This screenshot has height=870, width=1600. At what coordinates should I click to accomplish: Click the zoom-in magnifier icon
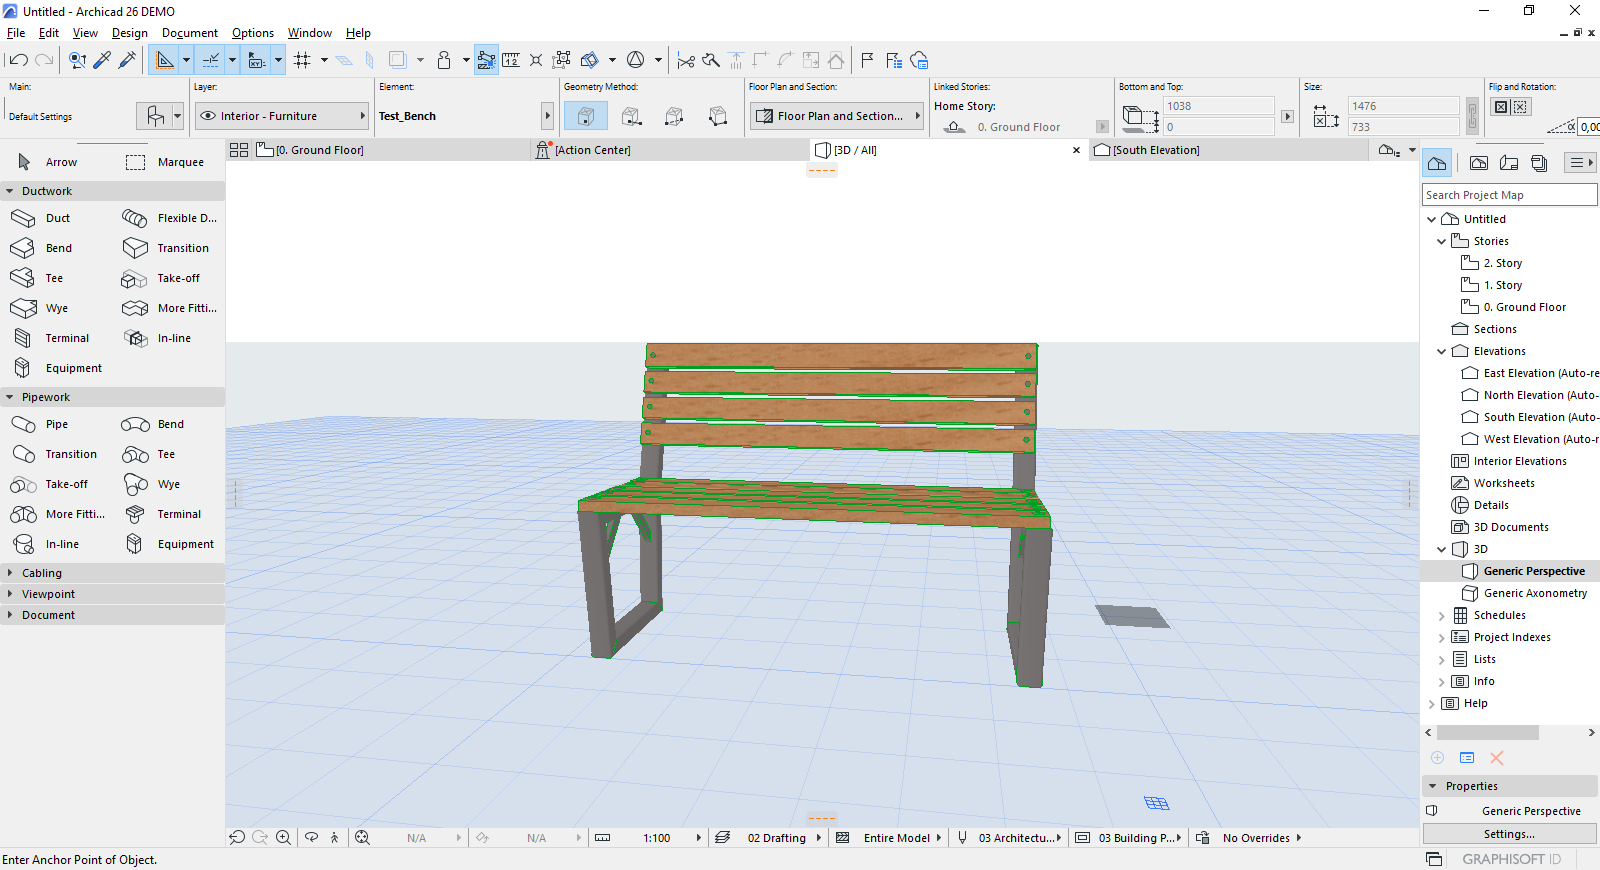pyautogui.click(x=284, y=838)
